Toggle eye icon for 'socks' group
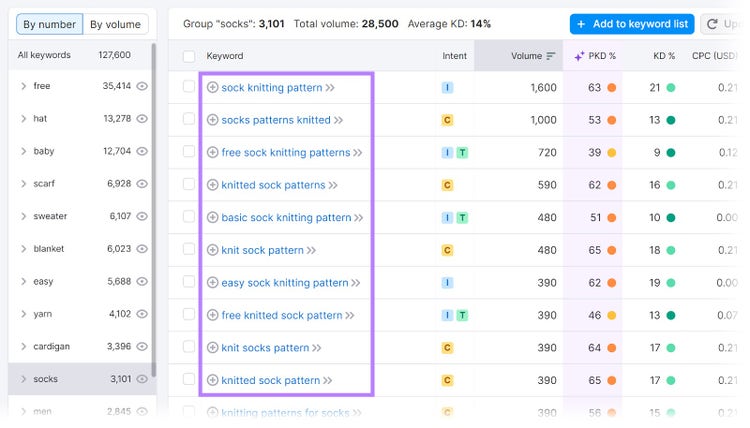Viewport: 750px width, 428px height. pyautogui.click(x=142, y=379)
